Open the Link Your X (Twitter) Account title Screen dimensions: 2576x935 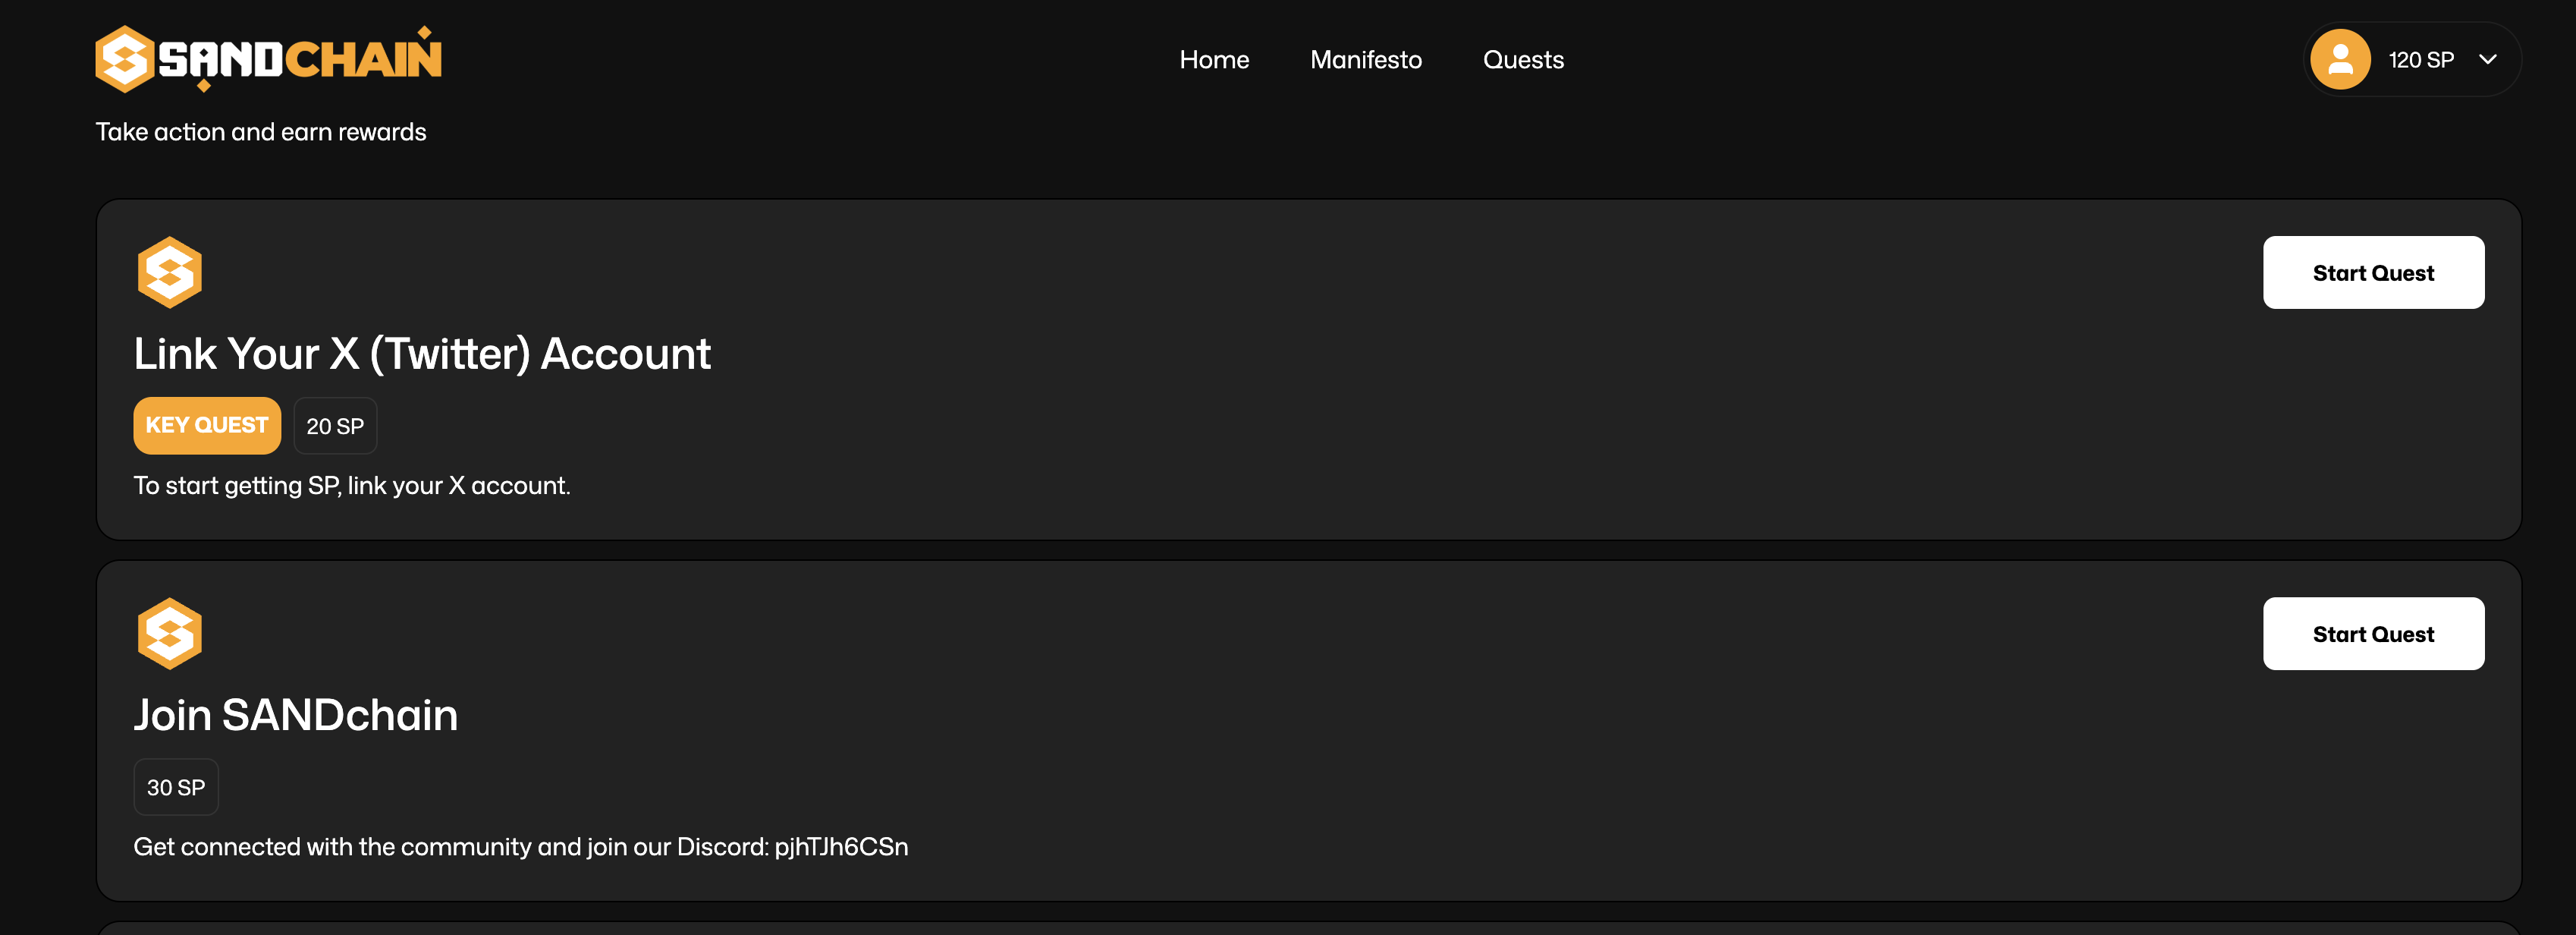click(x=422, y=354)
